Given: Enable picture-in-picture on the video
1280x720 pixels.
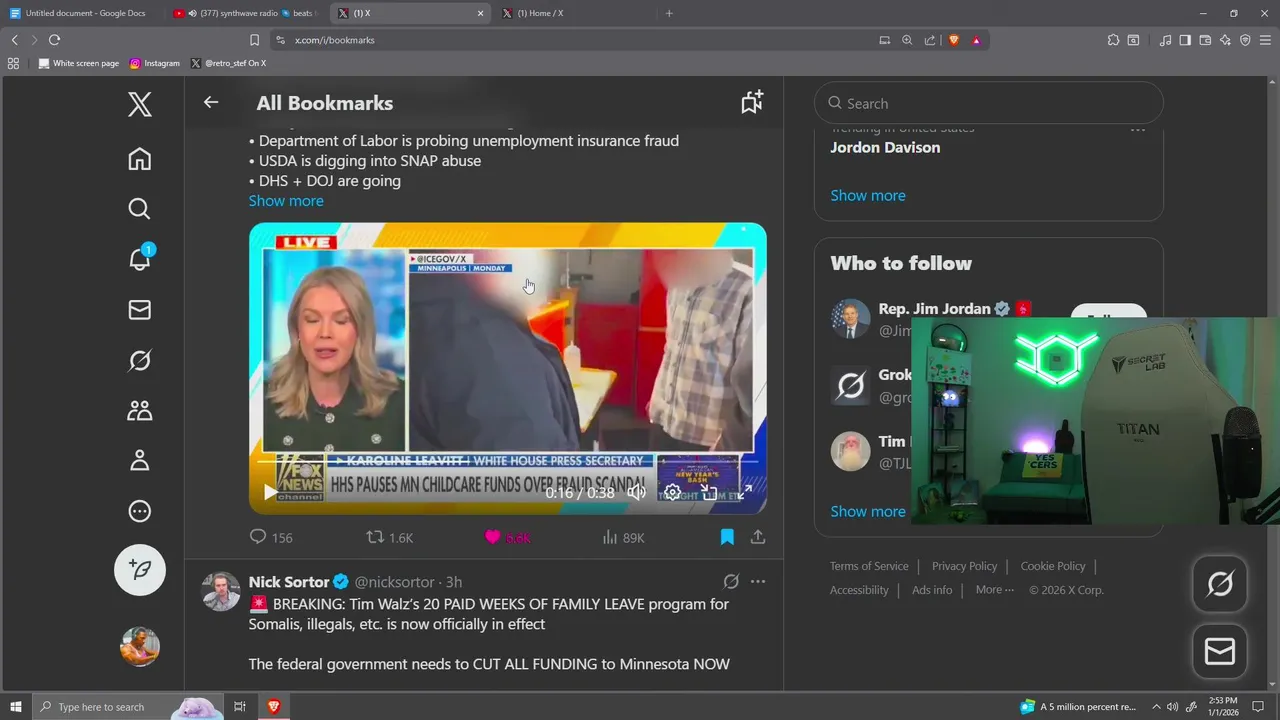Looking at the screenshot, I should click(x=709, y=492).
